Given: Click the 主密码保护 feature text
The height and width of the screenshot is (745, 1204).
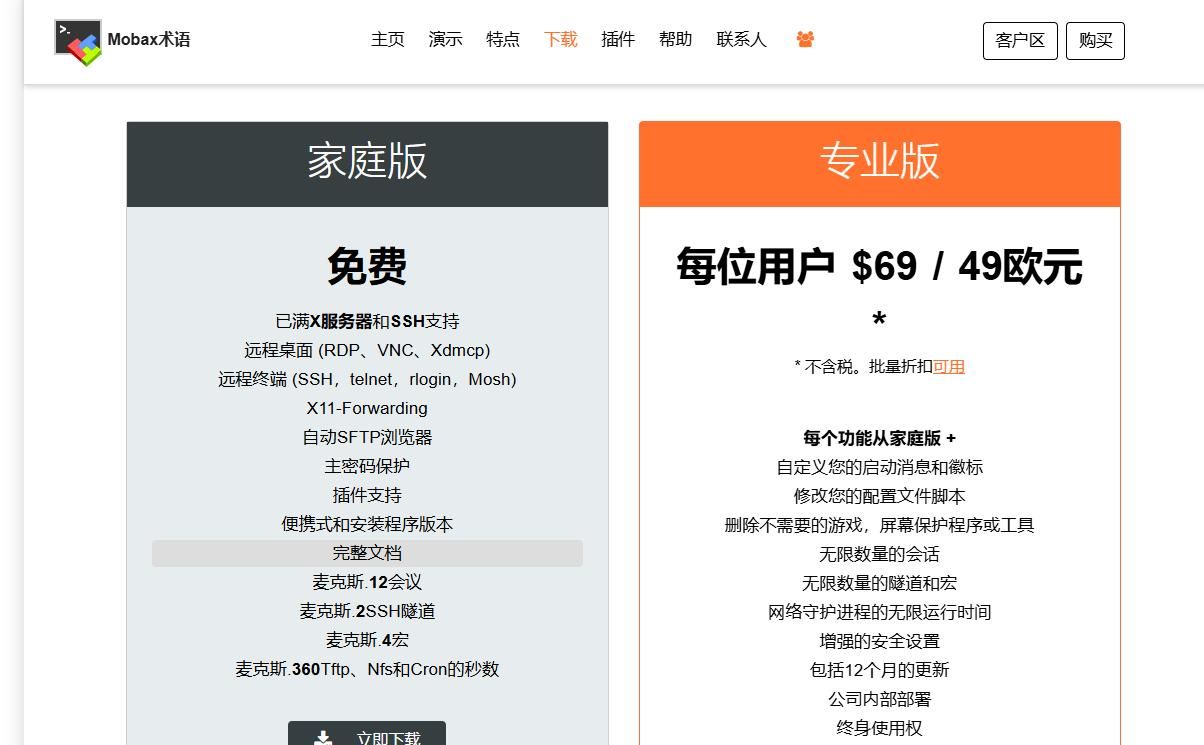Looking at the screenshot, I should (367, 466).
